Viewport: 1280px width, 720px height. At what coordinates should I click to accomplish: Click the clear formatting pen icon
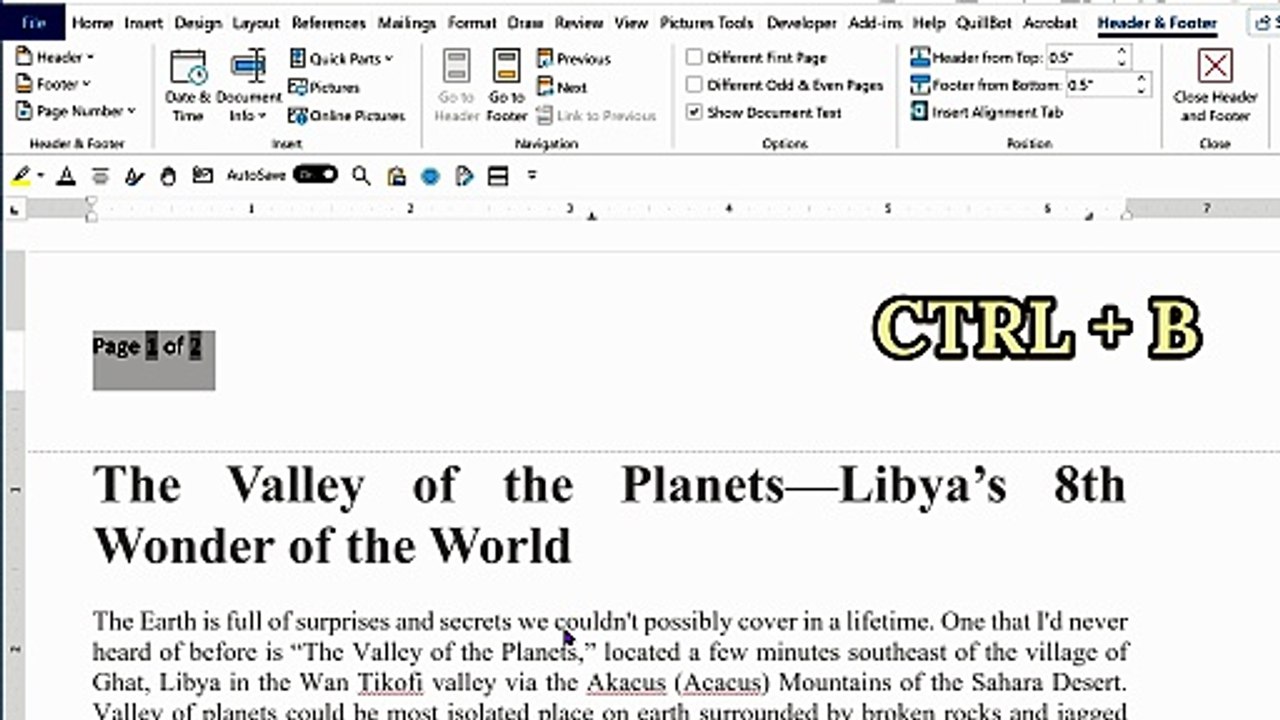134,176
